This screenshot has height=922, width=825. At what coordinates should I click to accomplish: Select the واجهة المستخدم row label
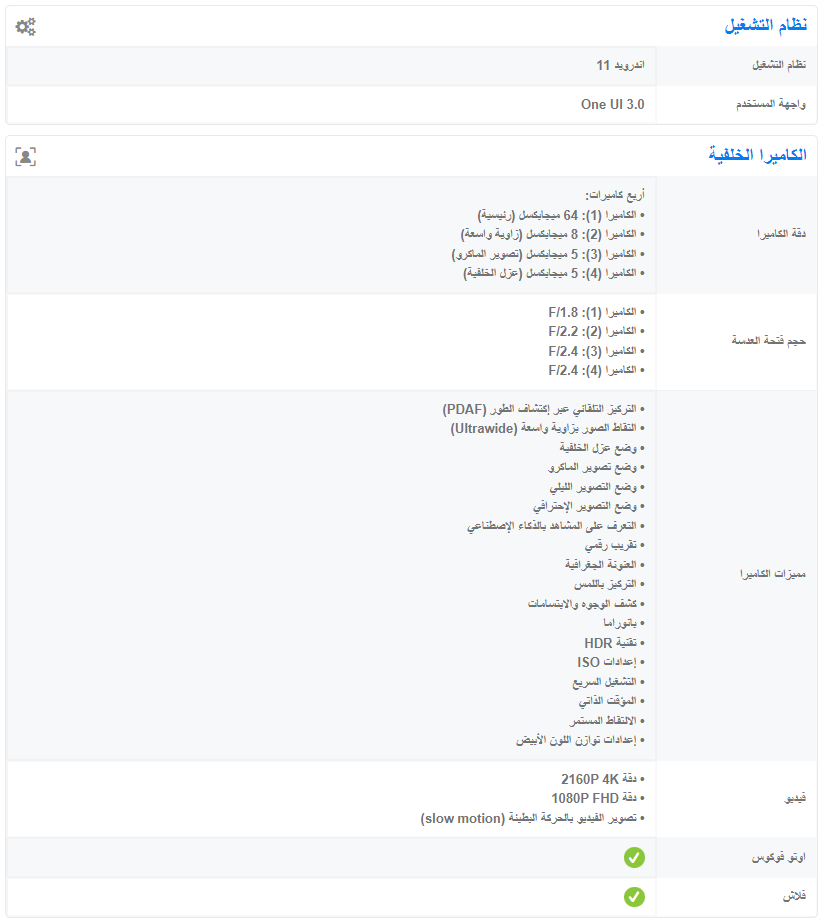pos(772,104)
